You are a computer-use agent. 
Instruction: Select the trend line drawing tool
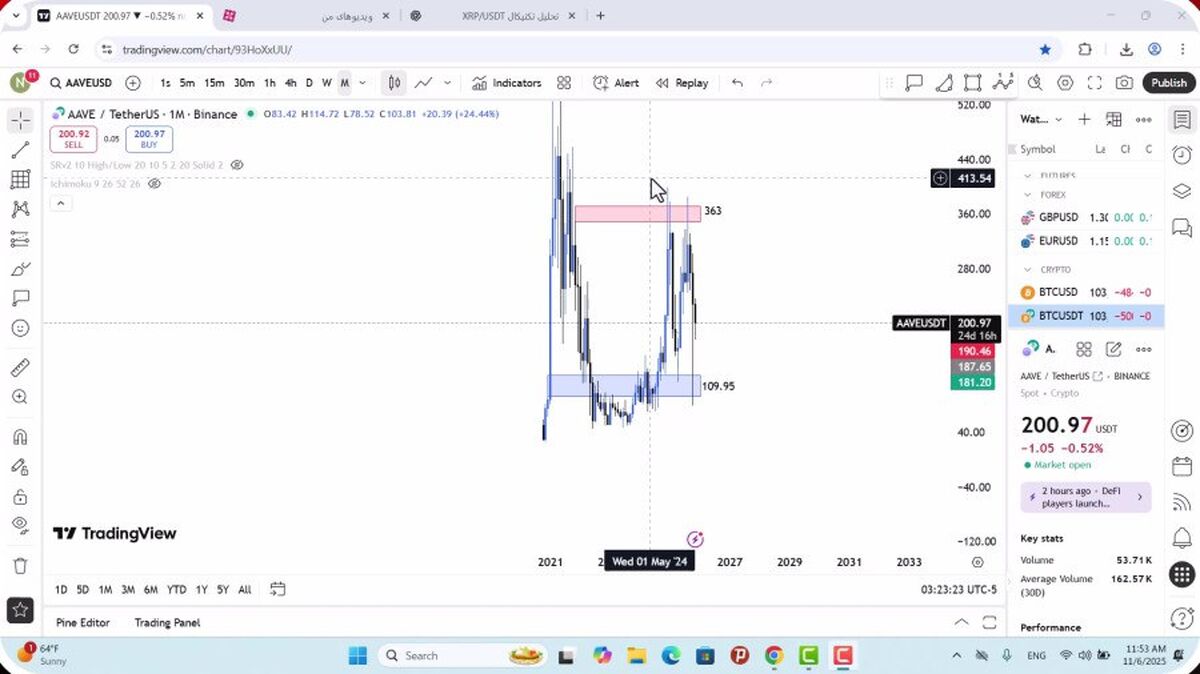coord(20,150)
